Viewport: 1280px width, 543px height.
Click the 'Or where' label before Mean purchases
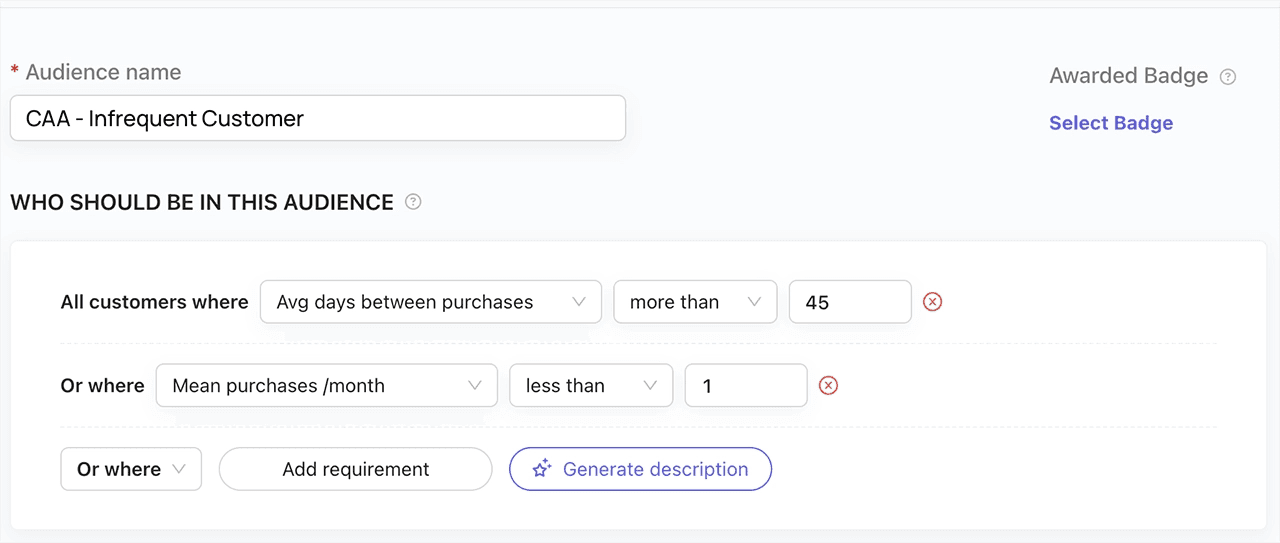(102, 386)
